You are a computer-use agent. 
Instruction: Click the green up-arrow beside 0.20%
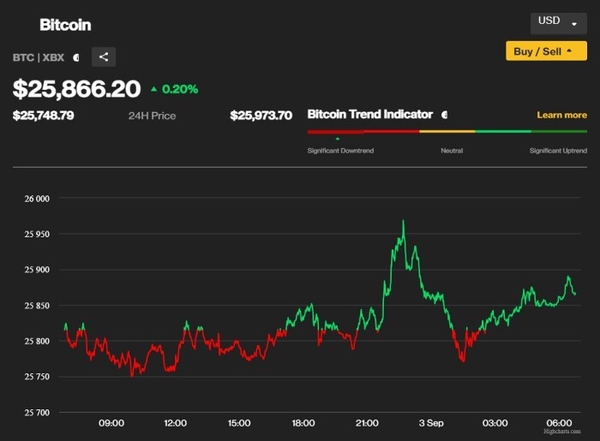[x=154, y=89]
